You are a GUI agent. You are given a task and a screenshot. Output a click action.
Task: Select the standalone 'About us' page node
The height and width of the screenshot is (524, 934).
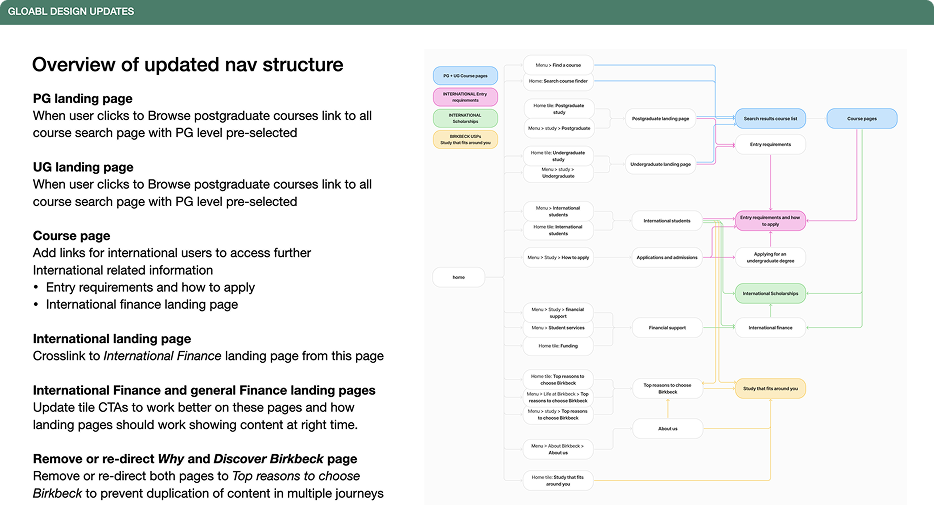coord(667,429)
